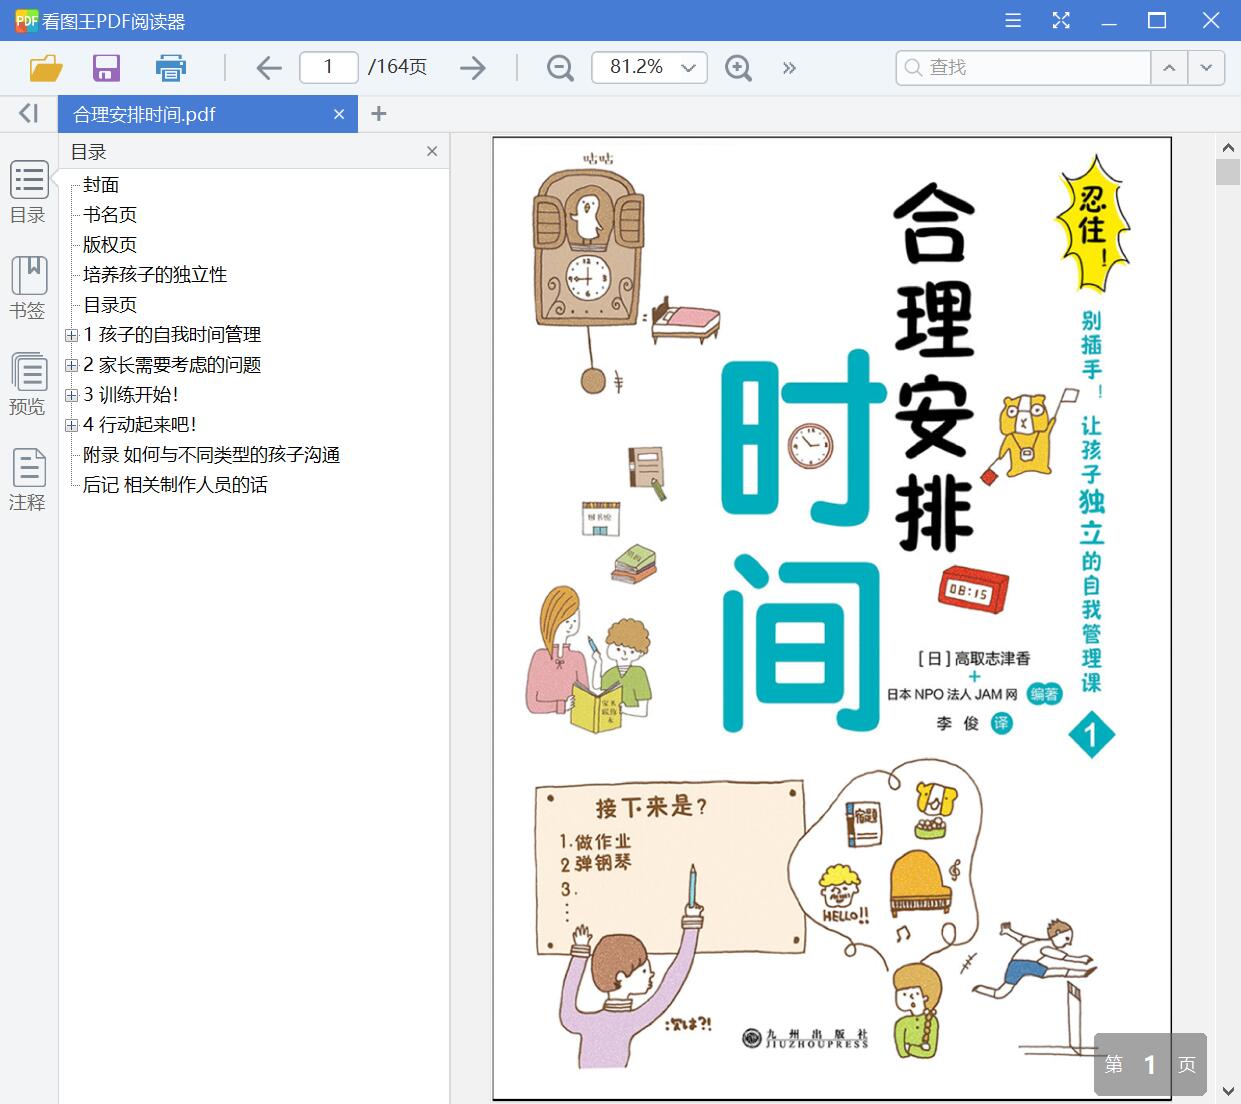Enter fullscreen mode from the title bar
This screenshot has width=1241, height=1104.
coord(1061,20)
